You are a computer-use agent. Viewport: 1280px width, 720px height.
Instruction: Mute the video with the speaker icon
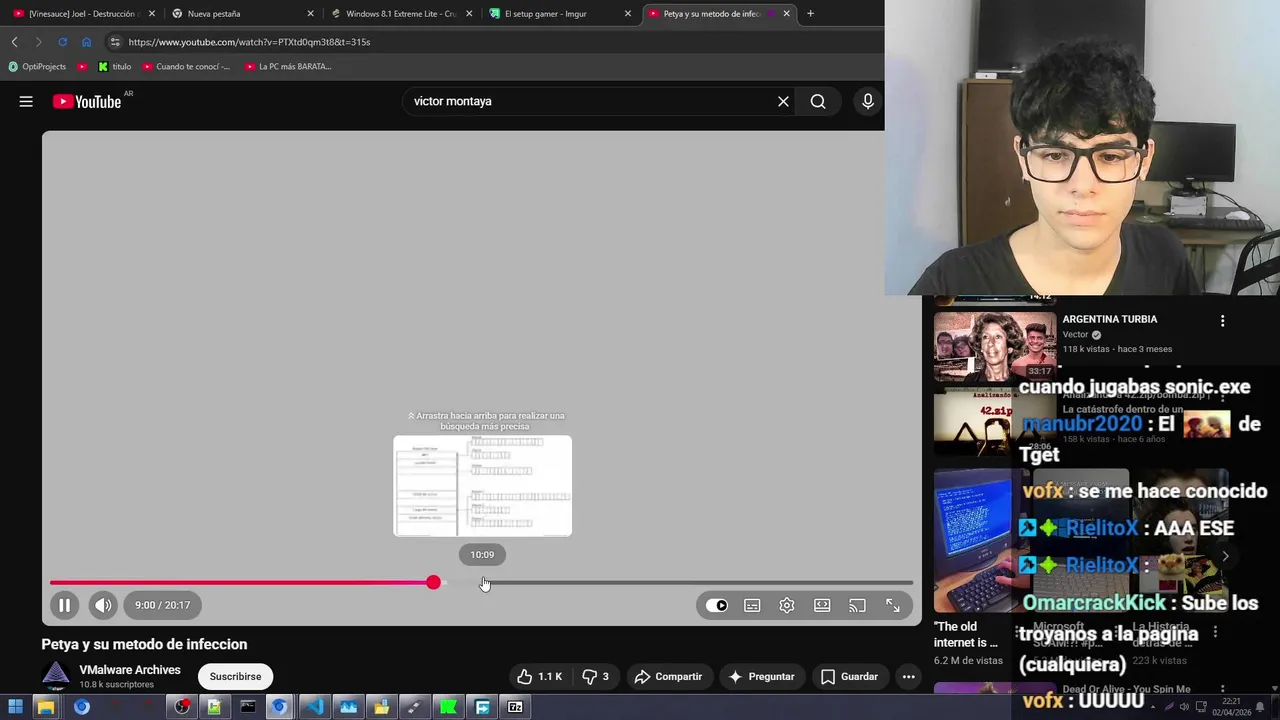[103, 605]
